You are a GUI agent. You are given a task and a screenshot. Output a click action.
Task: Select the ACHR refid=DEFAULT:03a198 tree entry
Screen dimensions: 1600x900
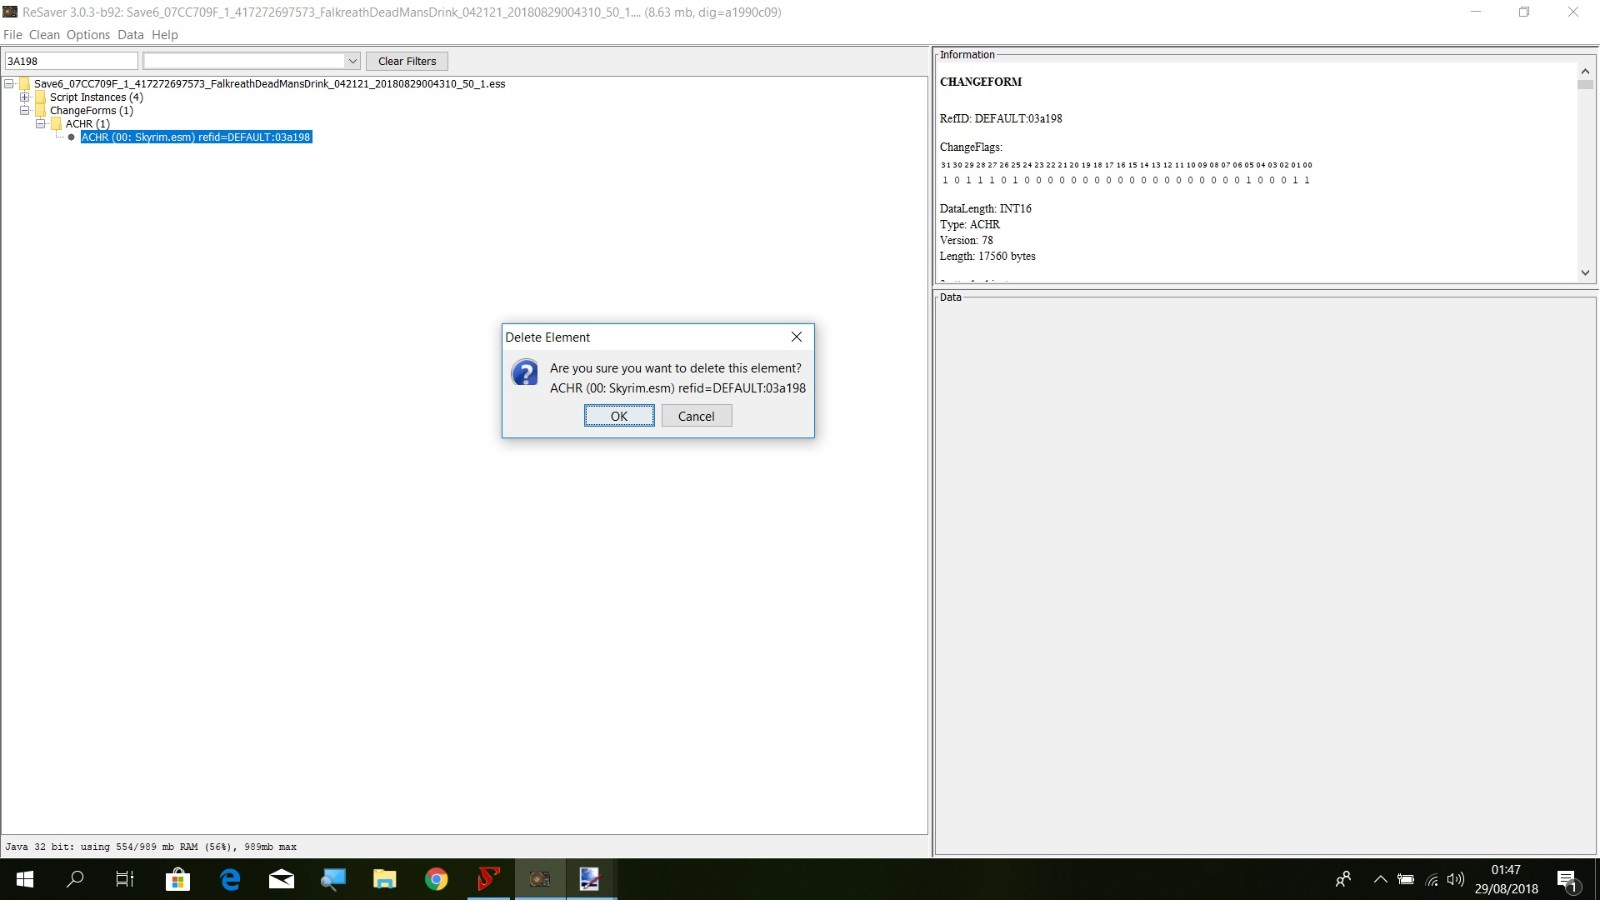tap(196, 137)
